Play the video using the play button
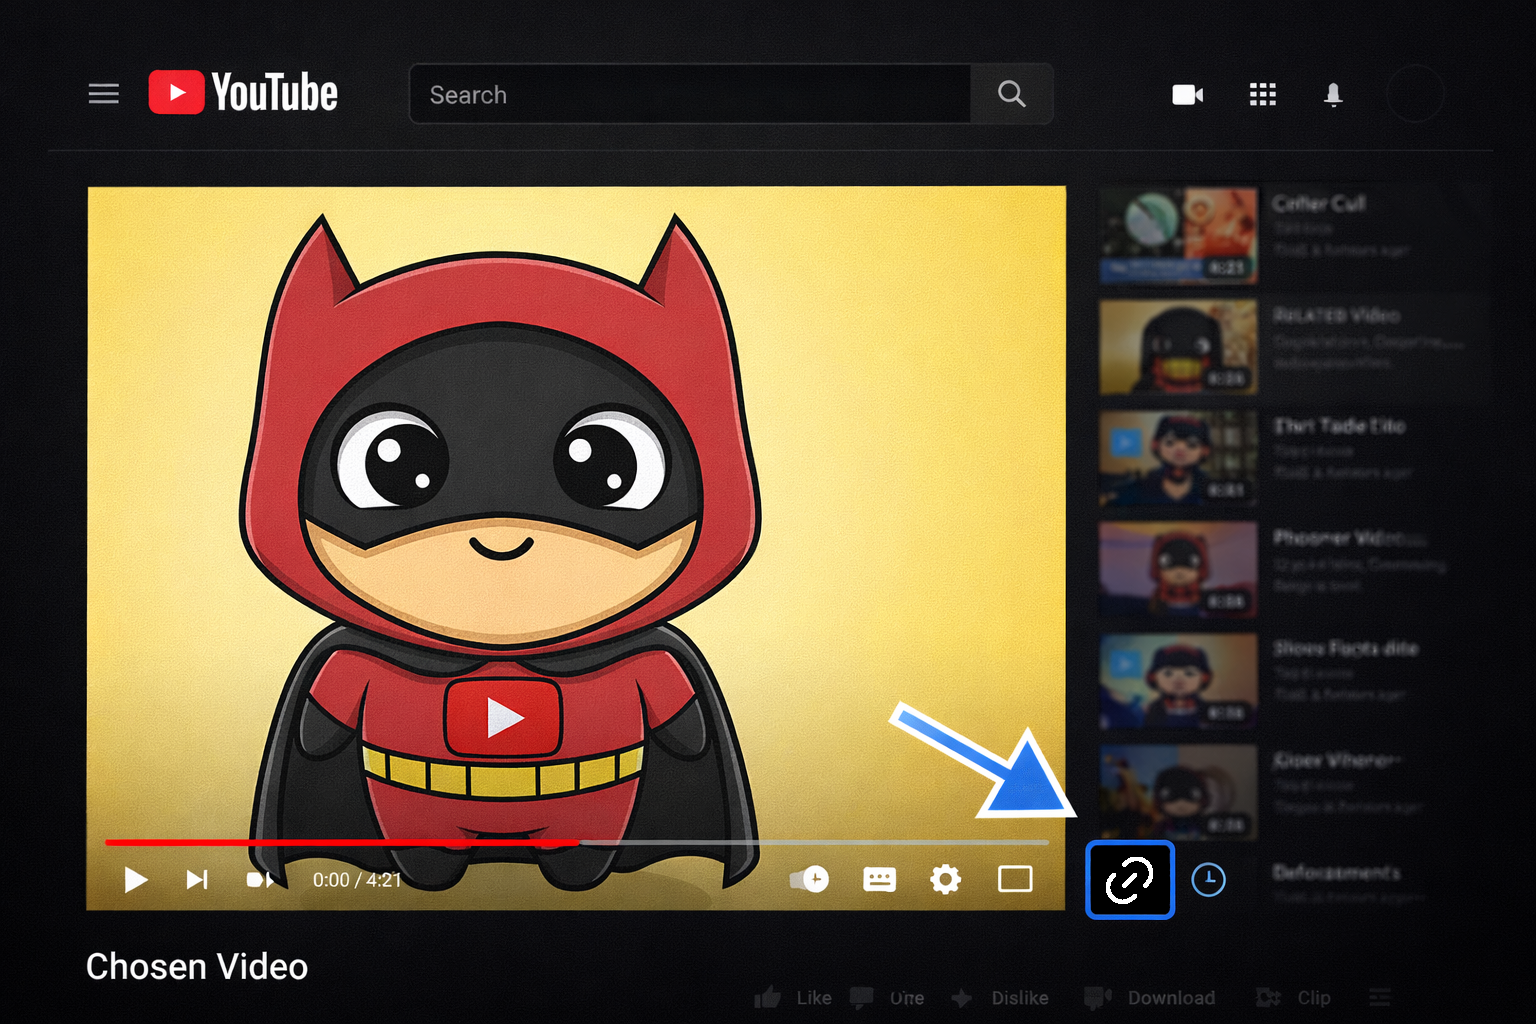The width and height of the screenshot is (1536, 1024). click(x=136, y=880)
